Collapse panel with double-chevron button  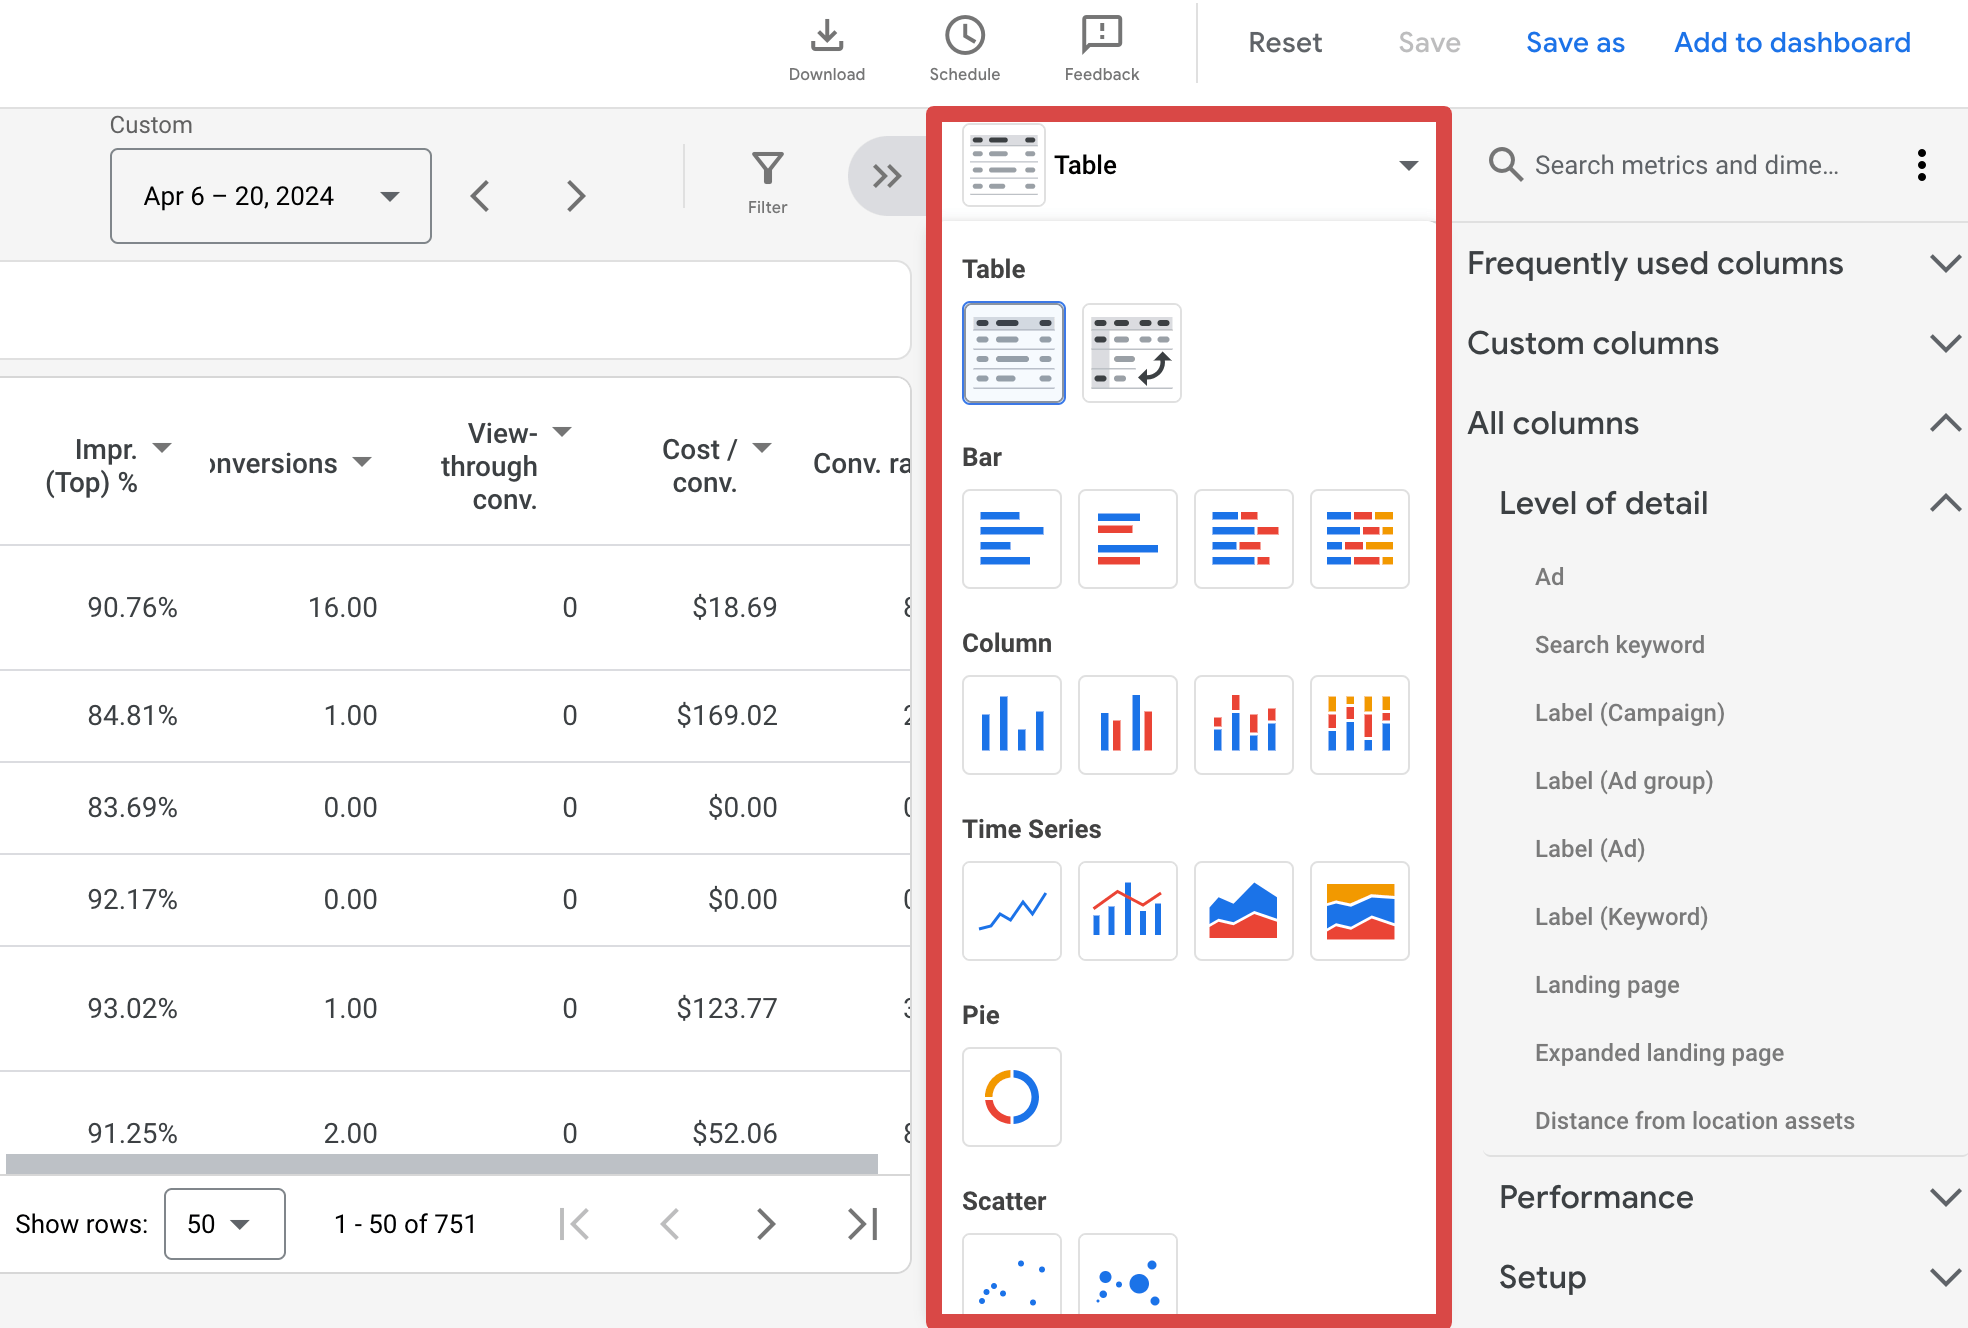pos(887,176)
